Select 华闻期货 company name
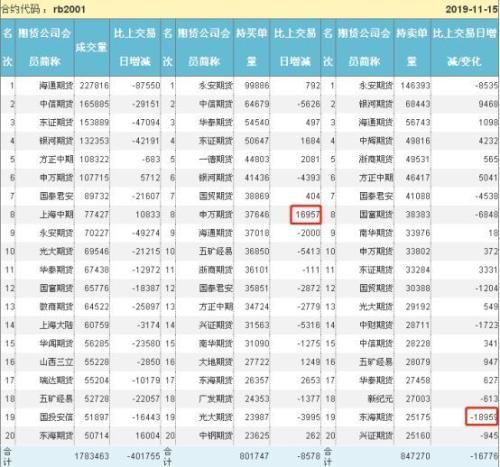The width and height of the screenshot is (500, 467). 56,343
